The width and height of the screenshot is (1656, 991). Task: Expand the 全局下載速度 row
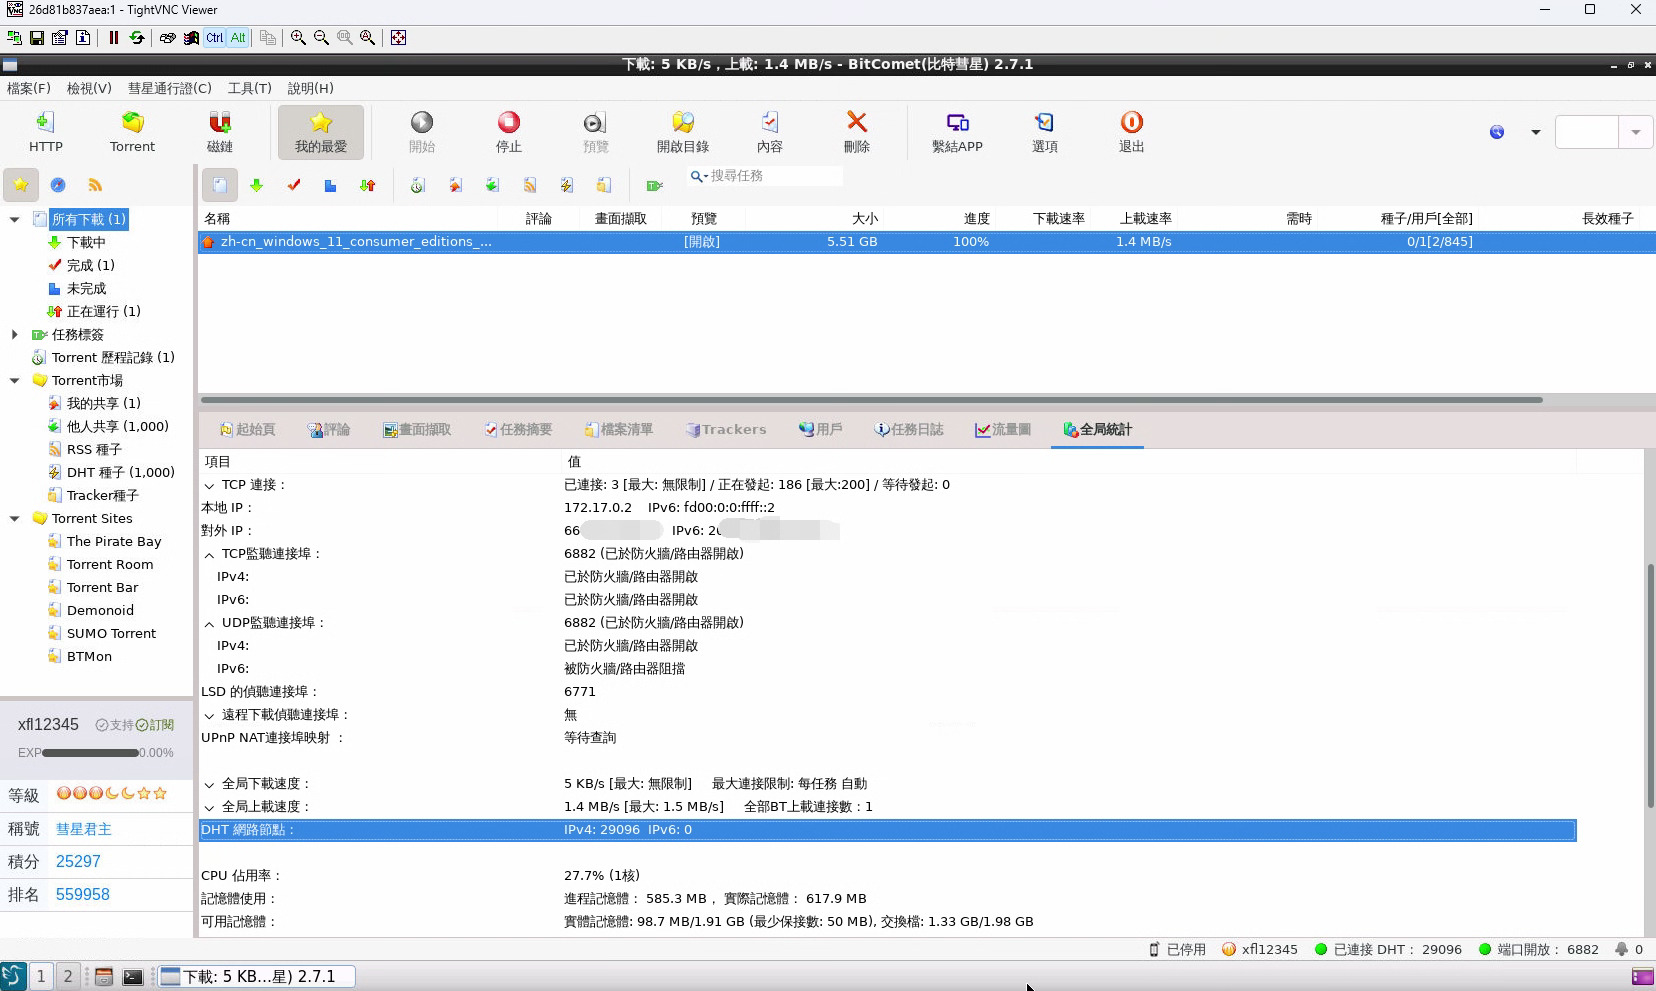[x=209, y=784]
